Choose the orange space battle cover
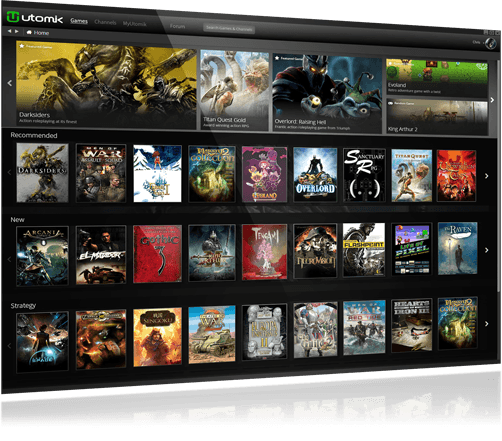 (101, 339)
